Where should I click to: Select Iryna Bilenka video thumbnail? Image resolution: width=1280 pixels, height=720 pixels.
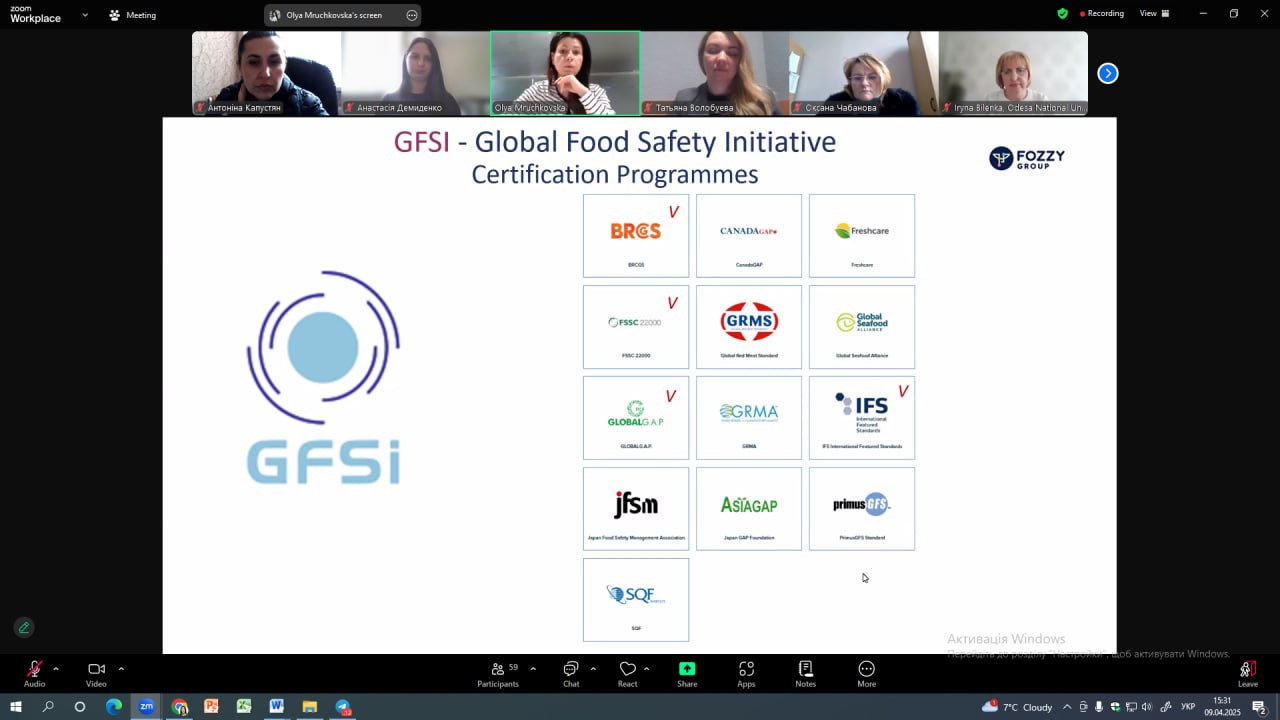[1013, 73]
